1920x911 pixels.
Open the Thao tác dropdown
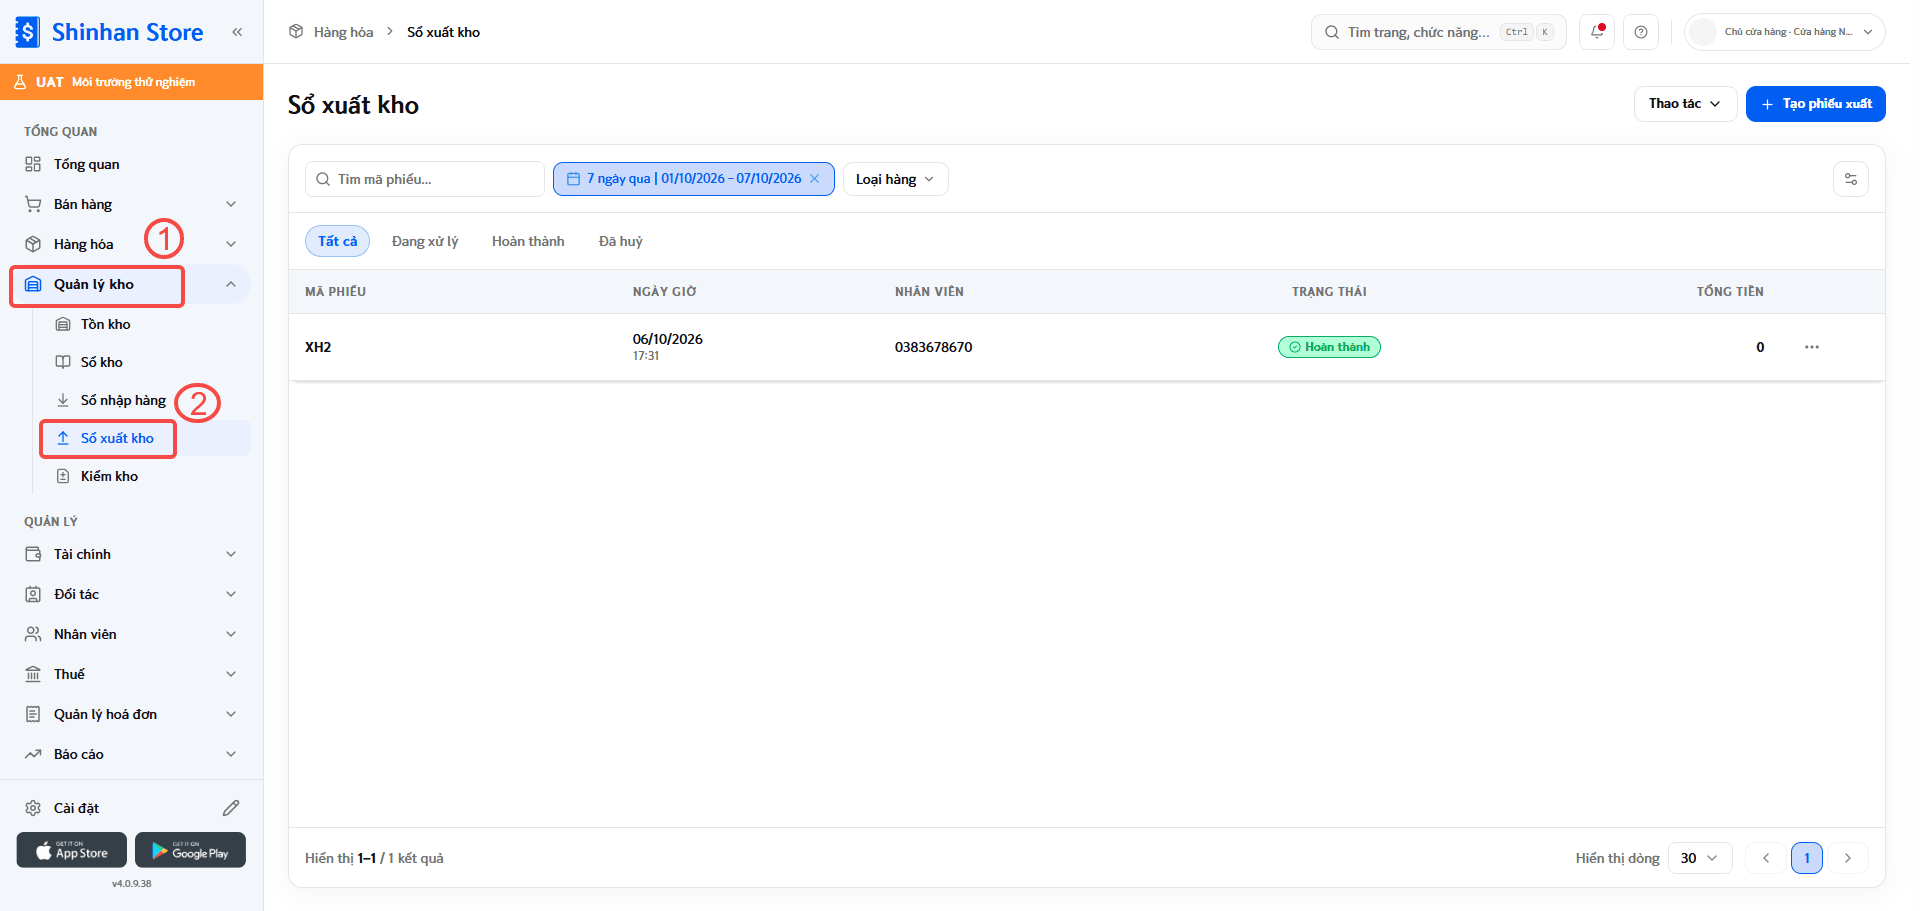pyautogui.click(x=1685, y=104)
